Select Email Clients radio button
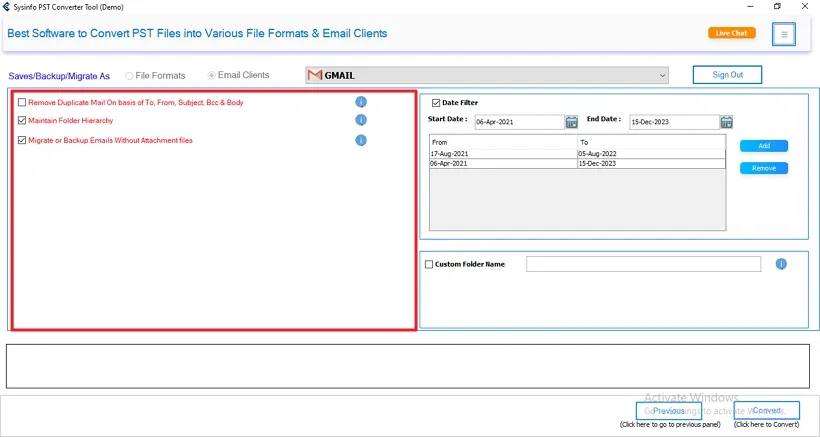Viewport: 820px width, 437px height. pos(211,75)
